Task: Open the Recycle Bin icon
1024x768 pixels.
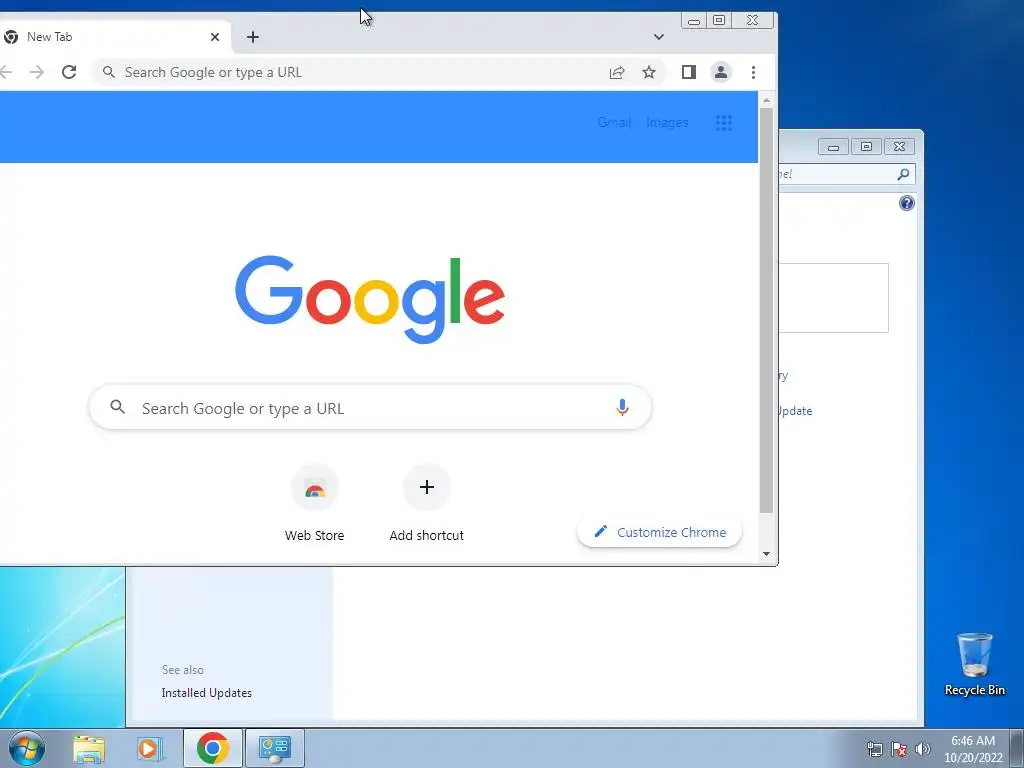Action: [974, 665]
